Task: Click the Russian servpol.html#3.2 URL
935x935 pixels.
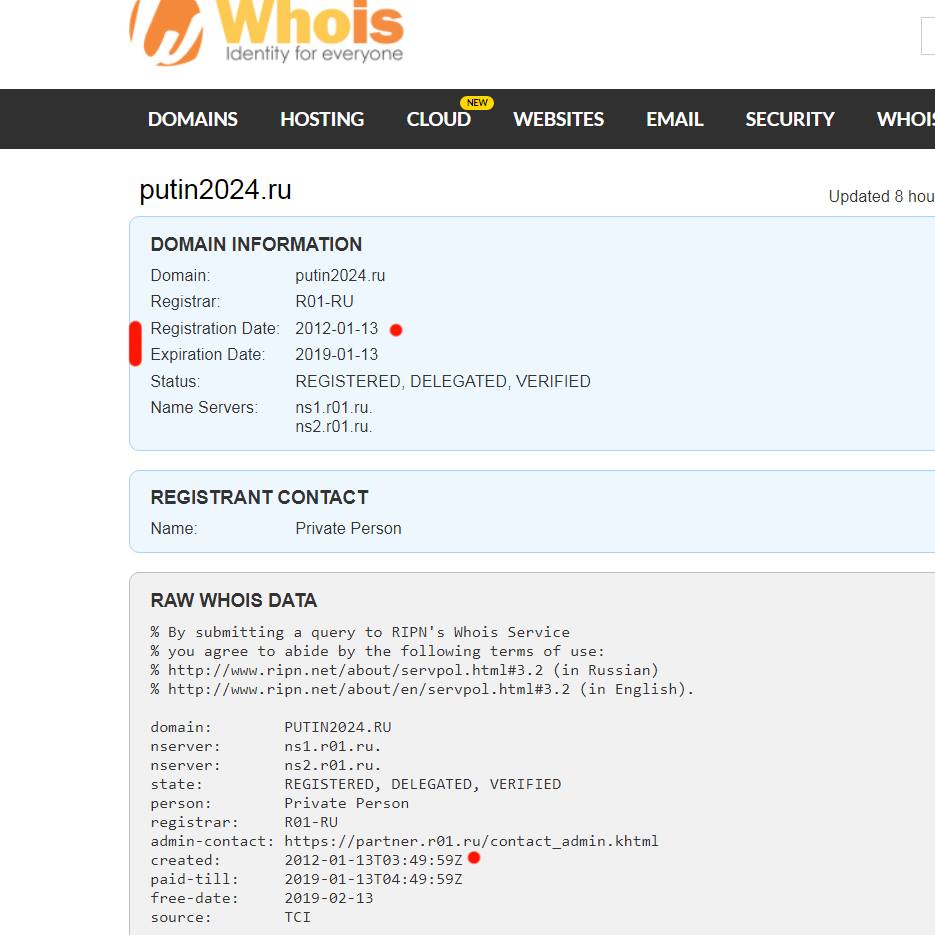Action: point(355,670)
